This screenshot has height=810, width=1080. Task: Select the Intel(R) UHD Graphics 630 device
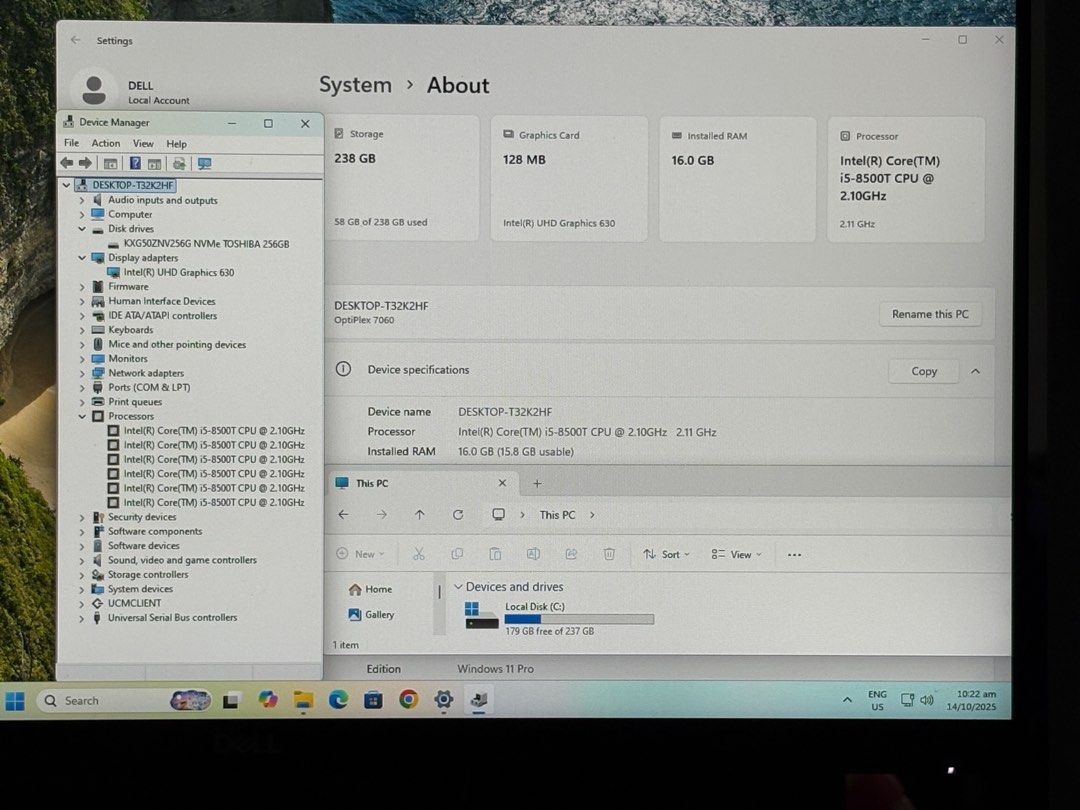178,272
